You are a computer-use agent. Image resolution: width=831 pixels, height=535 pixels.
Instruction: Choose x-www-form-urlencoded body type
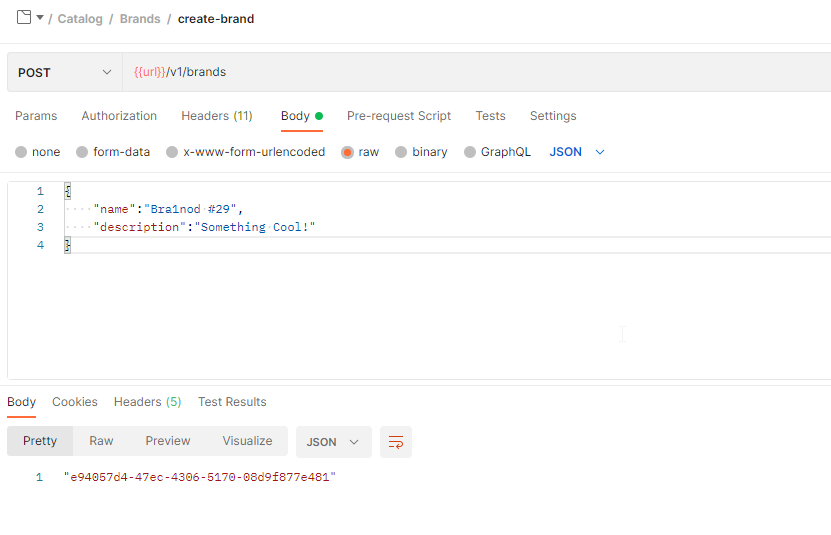172,152
